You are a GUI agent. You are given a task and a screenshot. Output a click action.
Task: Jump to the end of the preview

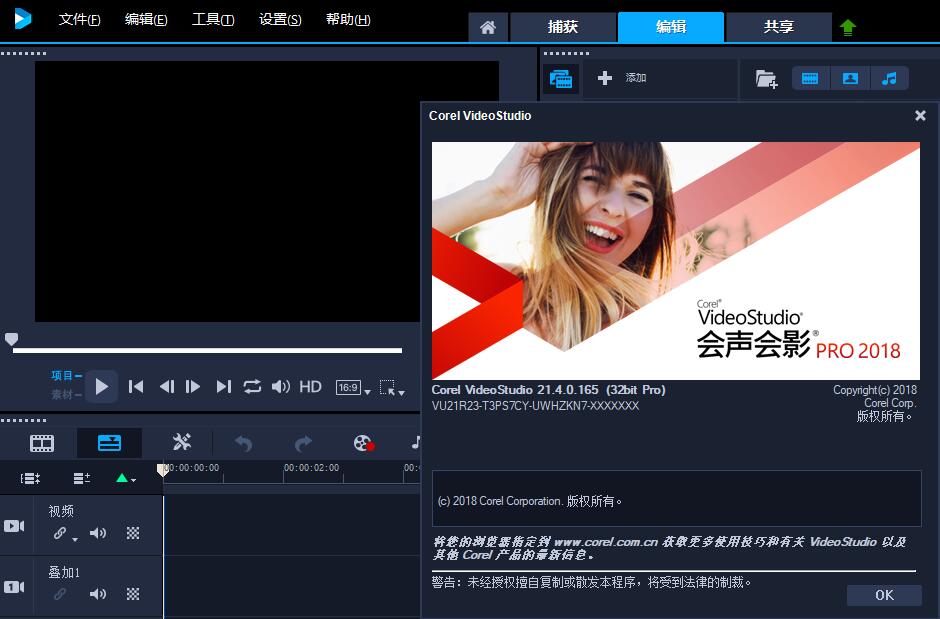coord(224,387)
